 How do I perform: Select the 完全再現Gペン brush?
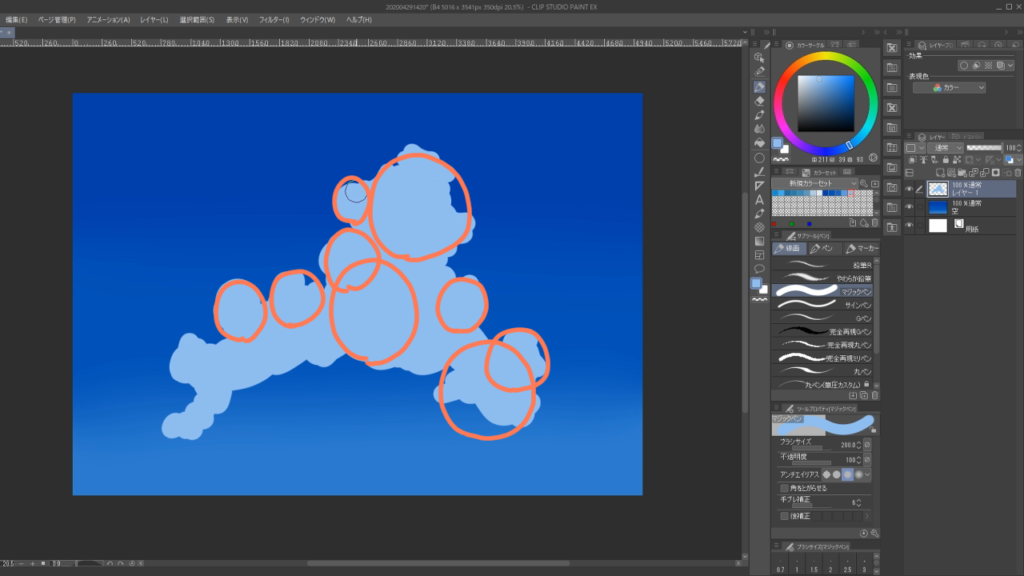point(822,332)
